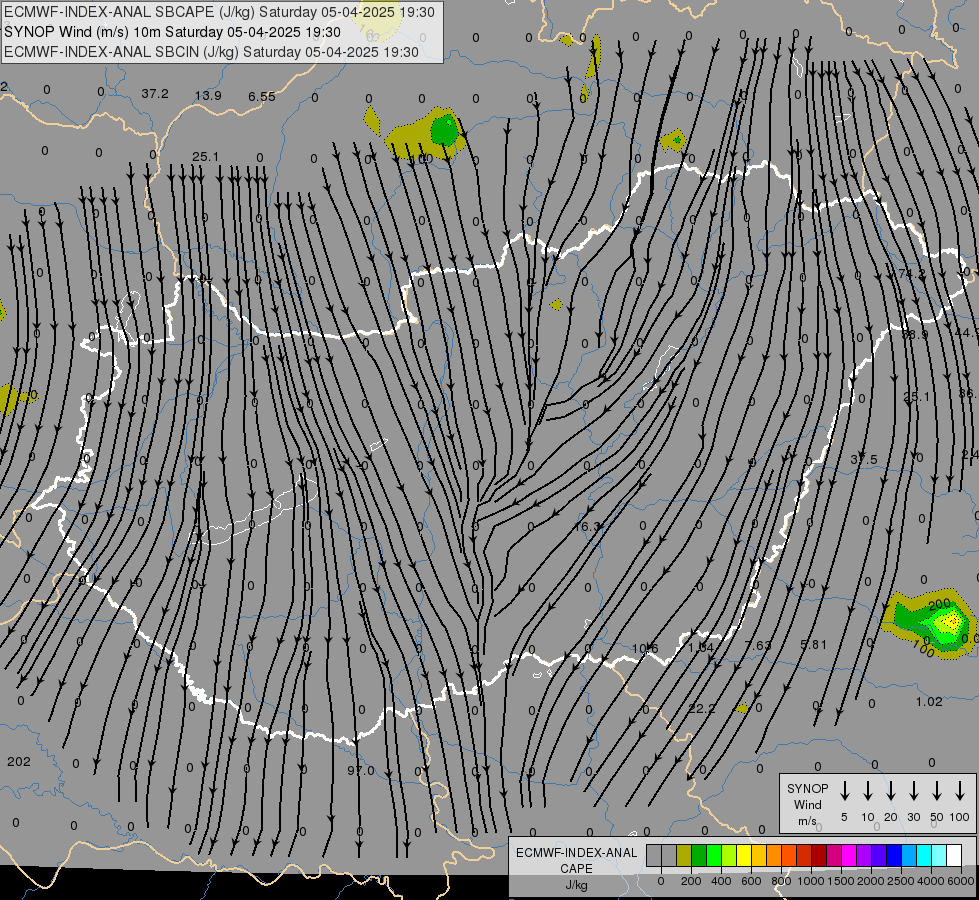Select the dark green CAPE legend swatch
The image size is (979, 900).
point(699,855)
